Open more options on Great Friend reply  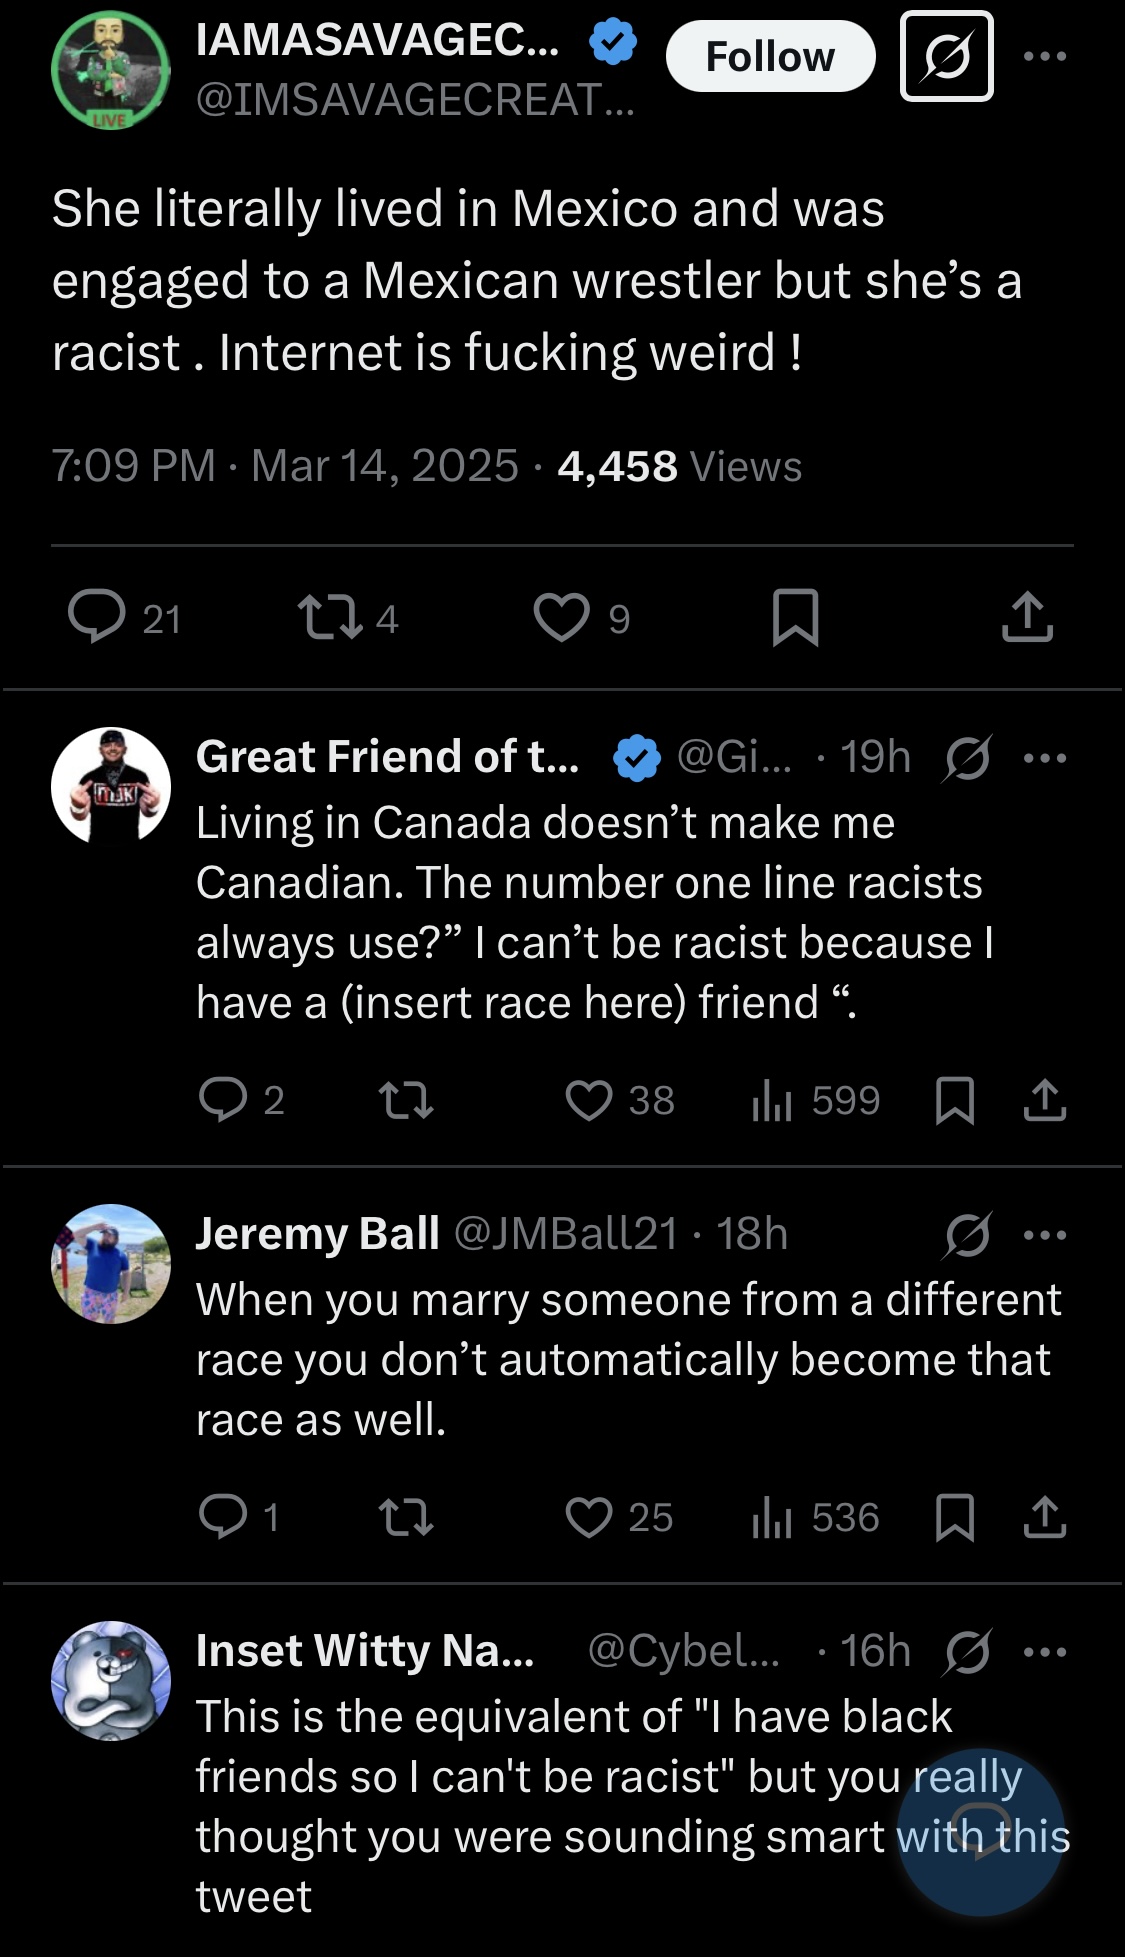[1045, 758]
